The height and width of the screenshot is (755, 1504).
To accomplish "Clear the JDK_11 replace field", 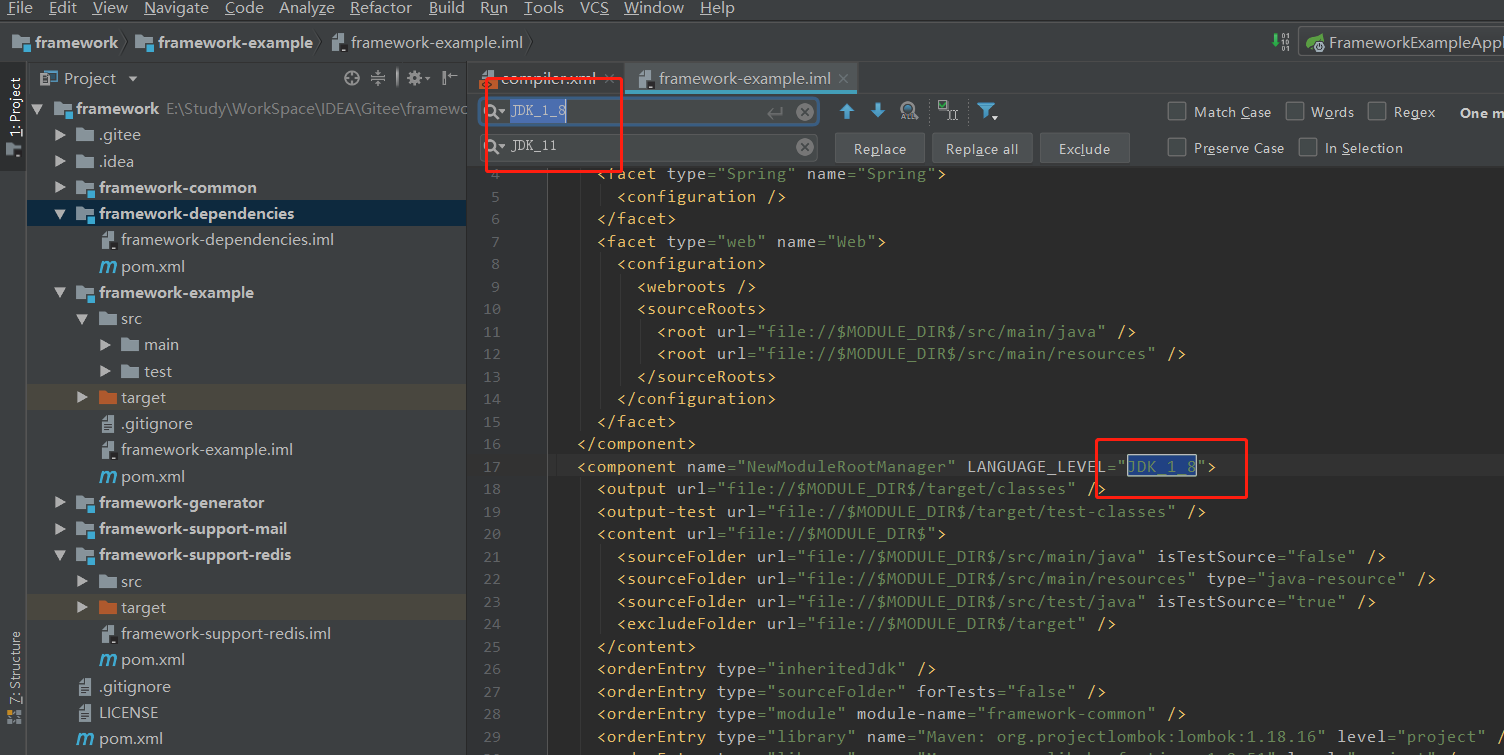I will [x=804, y=147].
